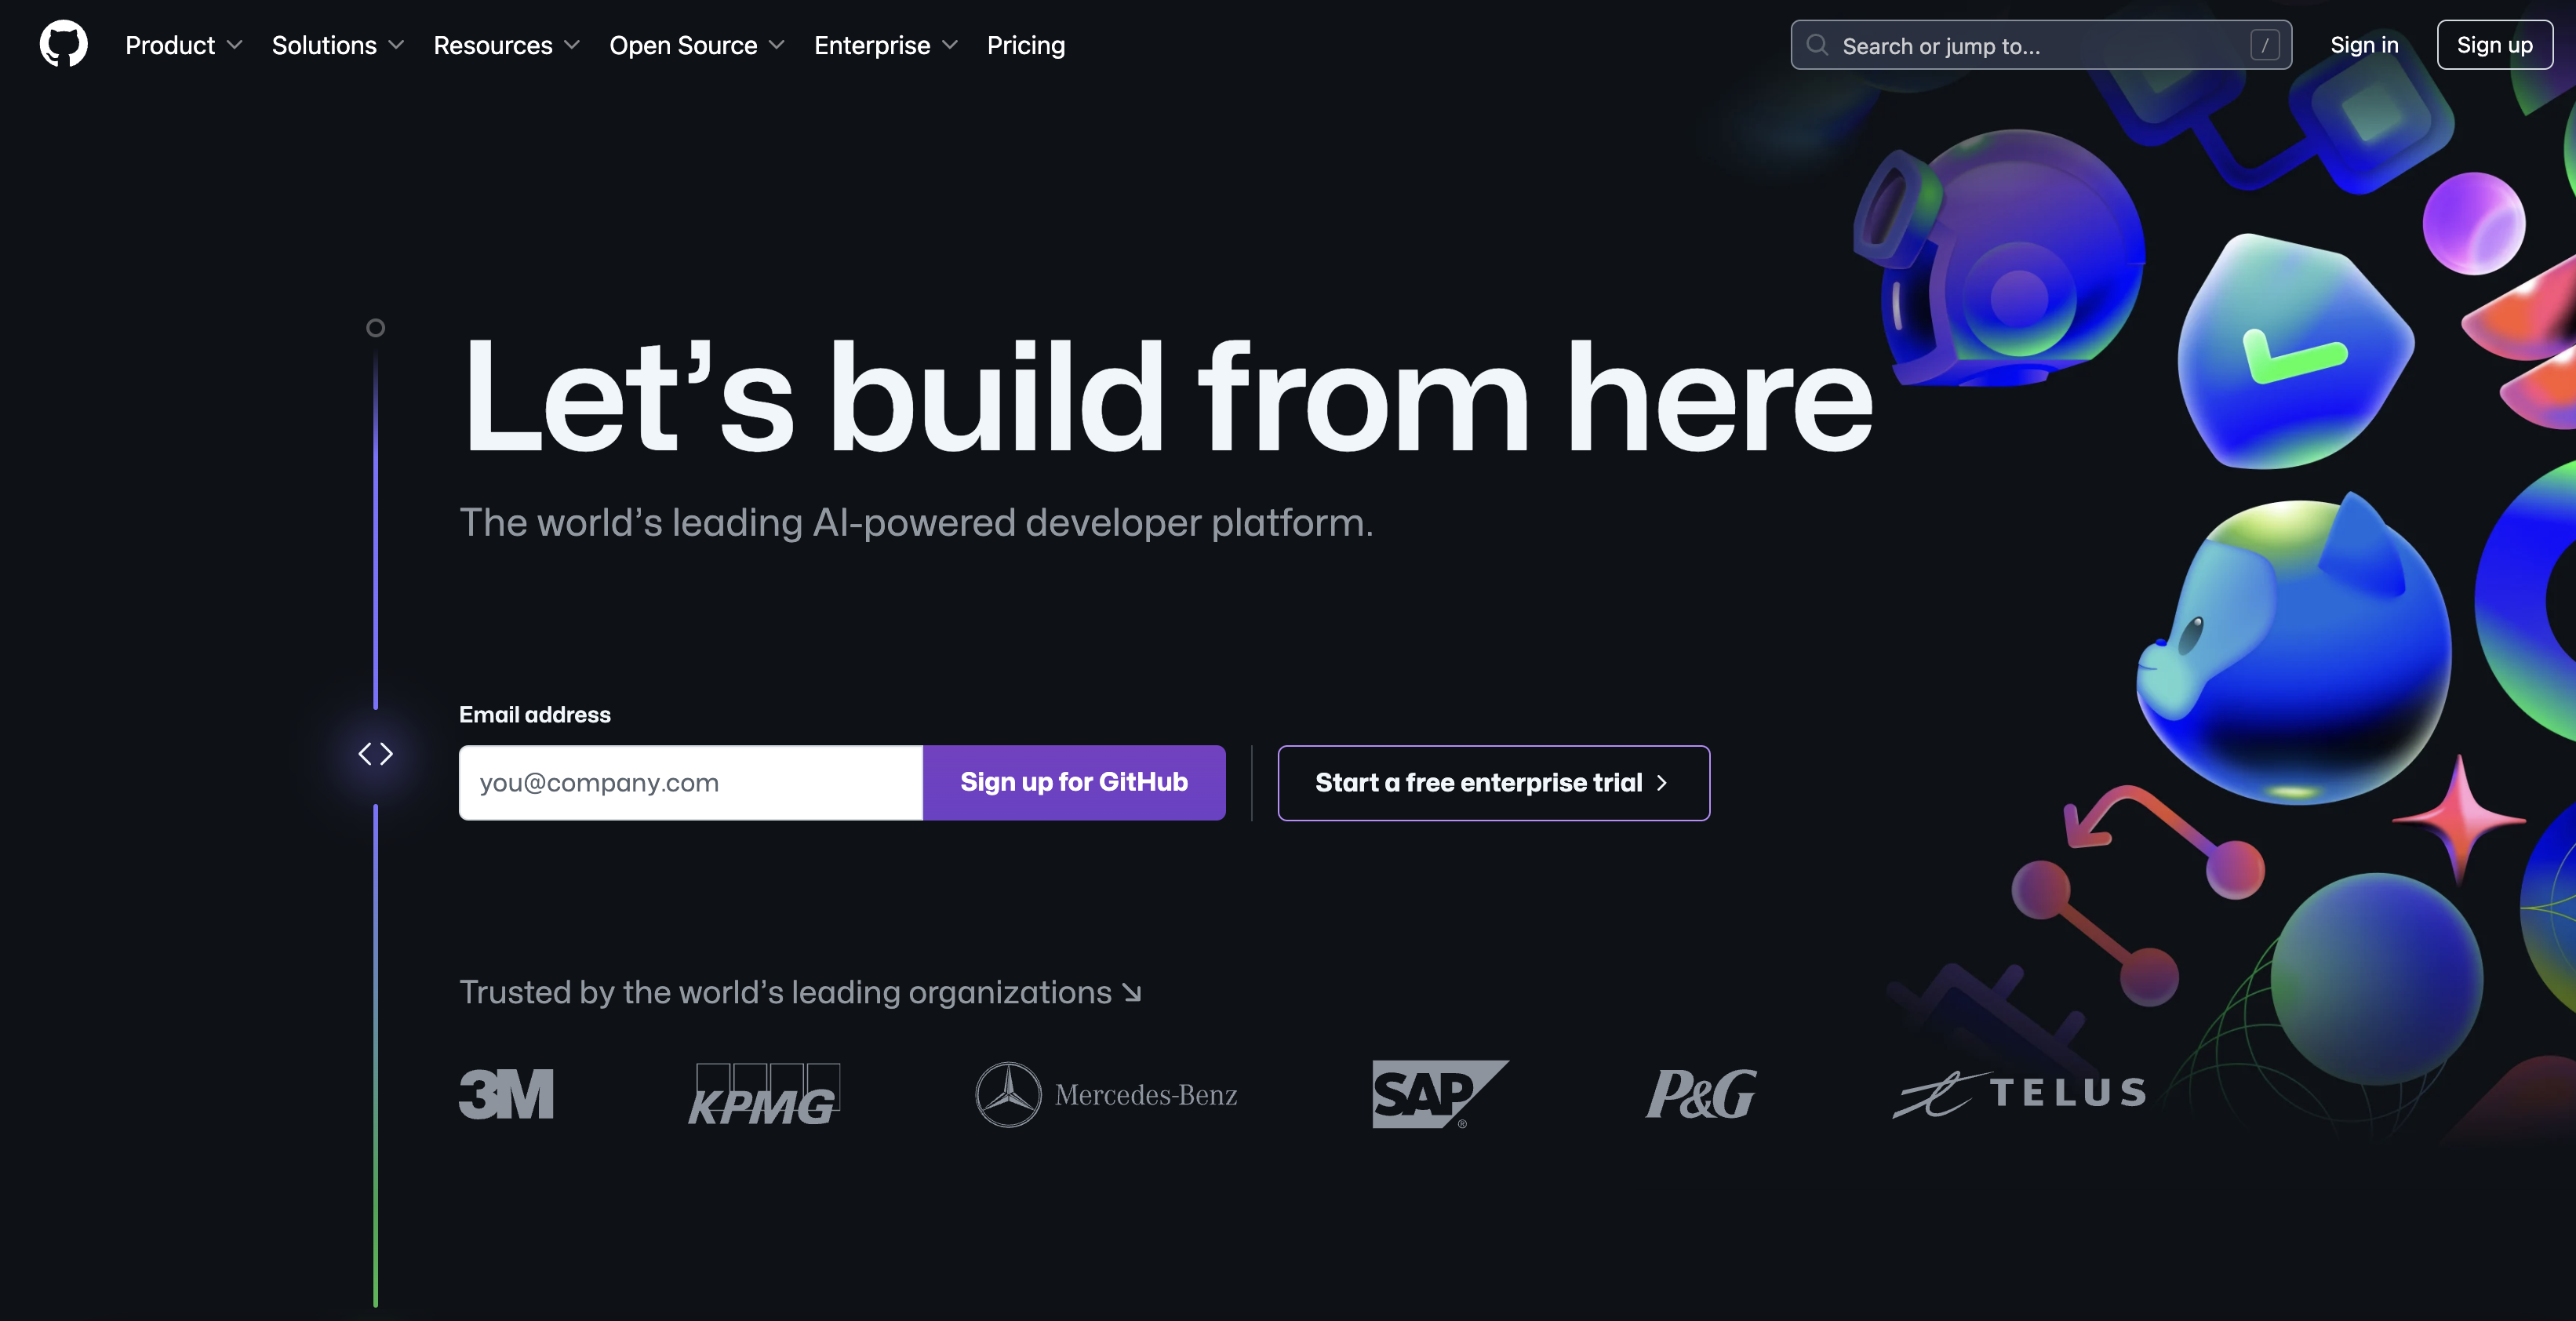Screen dimensions: 2576x1321
Task: Click Sign up for GitHub button
Action: click(1073, 782)
